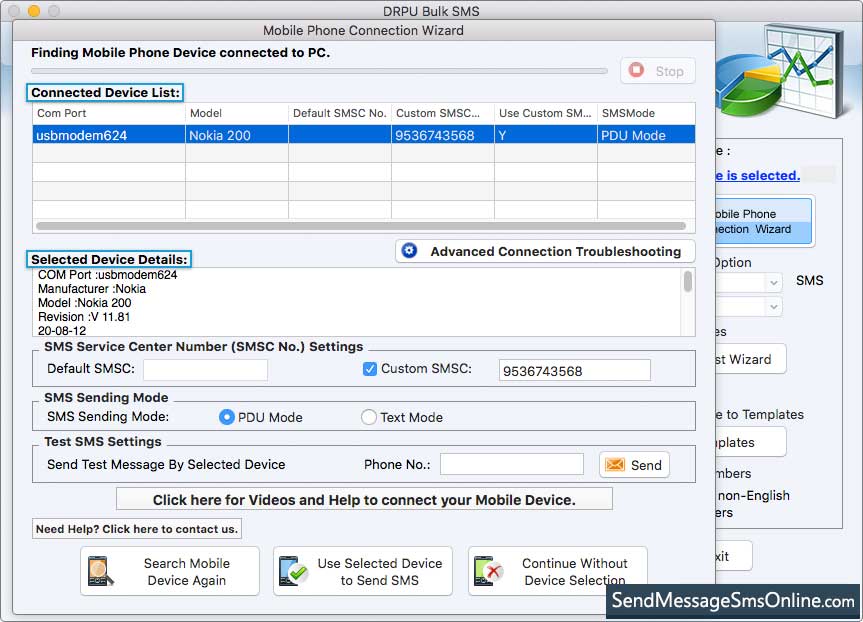Screen dimensions: 863x622
Task: Click the device search progress bar
Action: tap(319, 71)
